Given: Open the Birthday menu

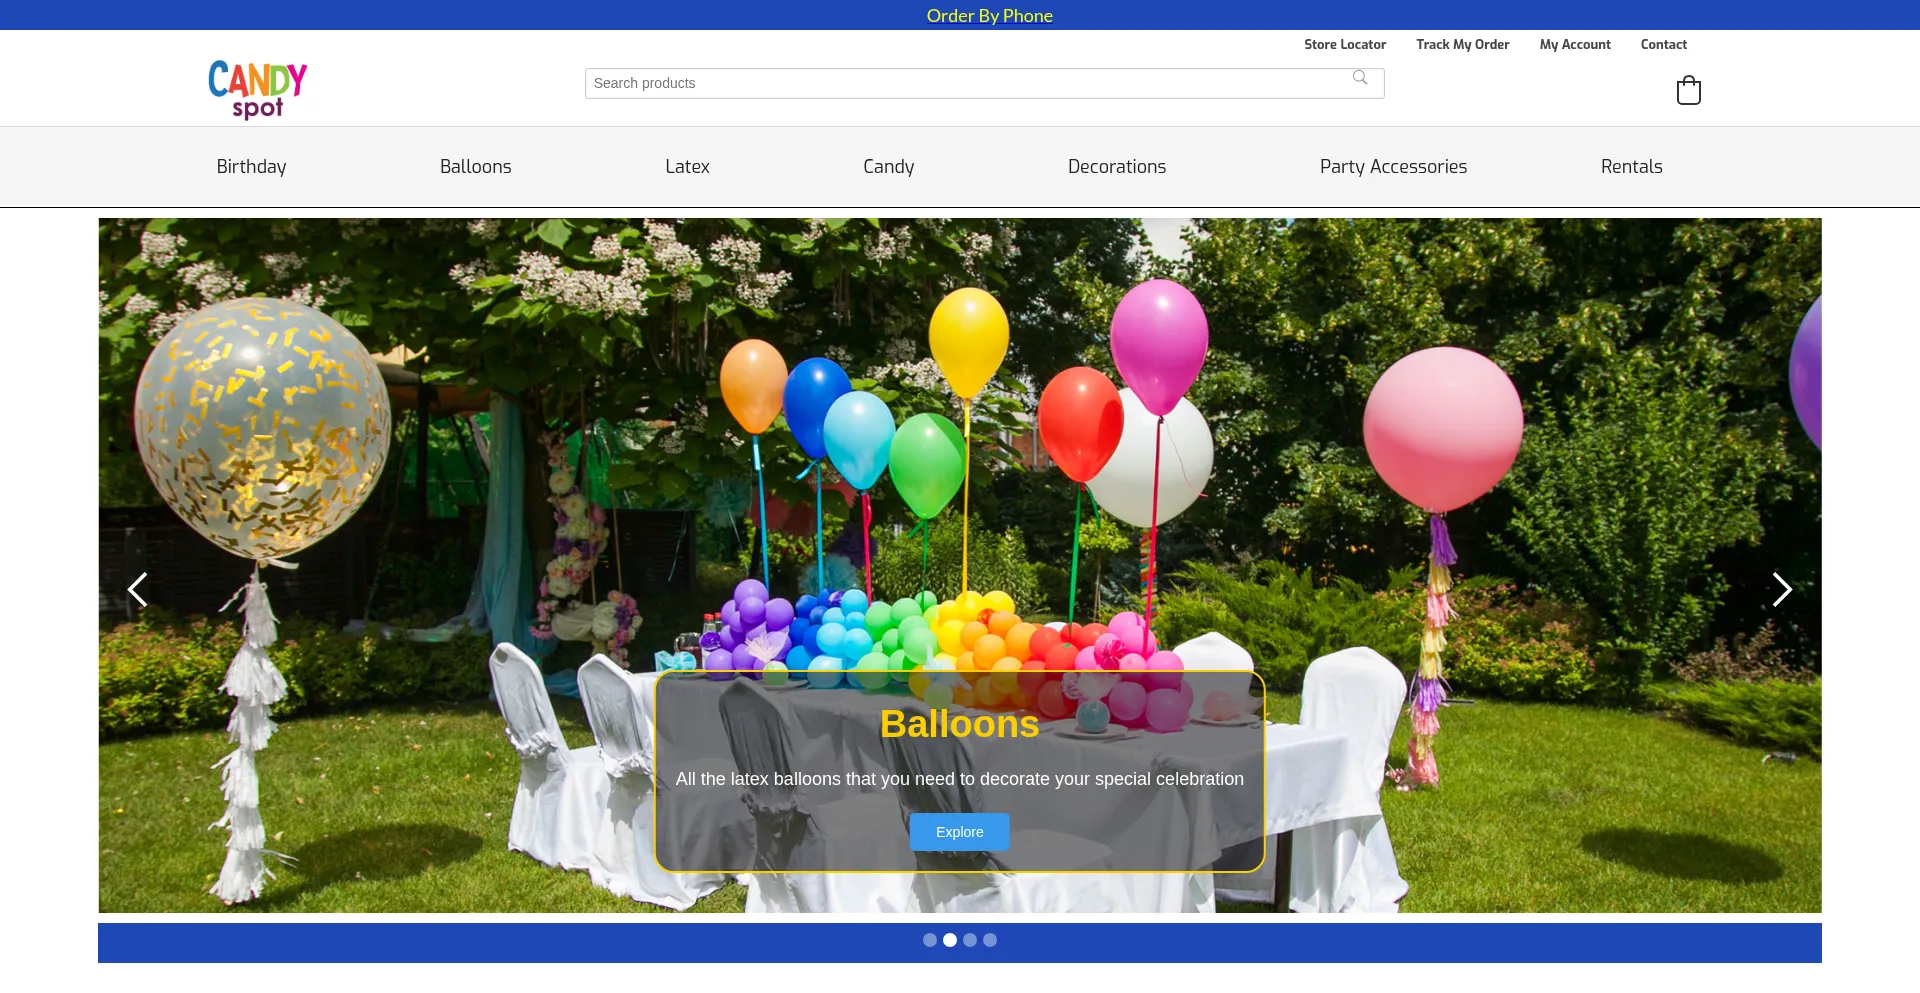Looking at the screenshot, I should [251, 167].
